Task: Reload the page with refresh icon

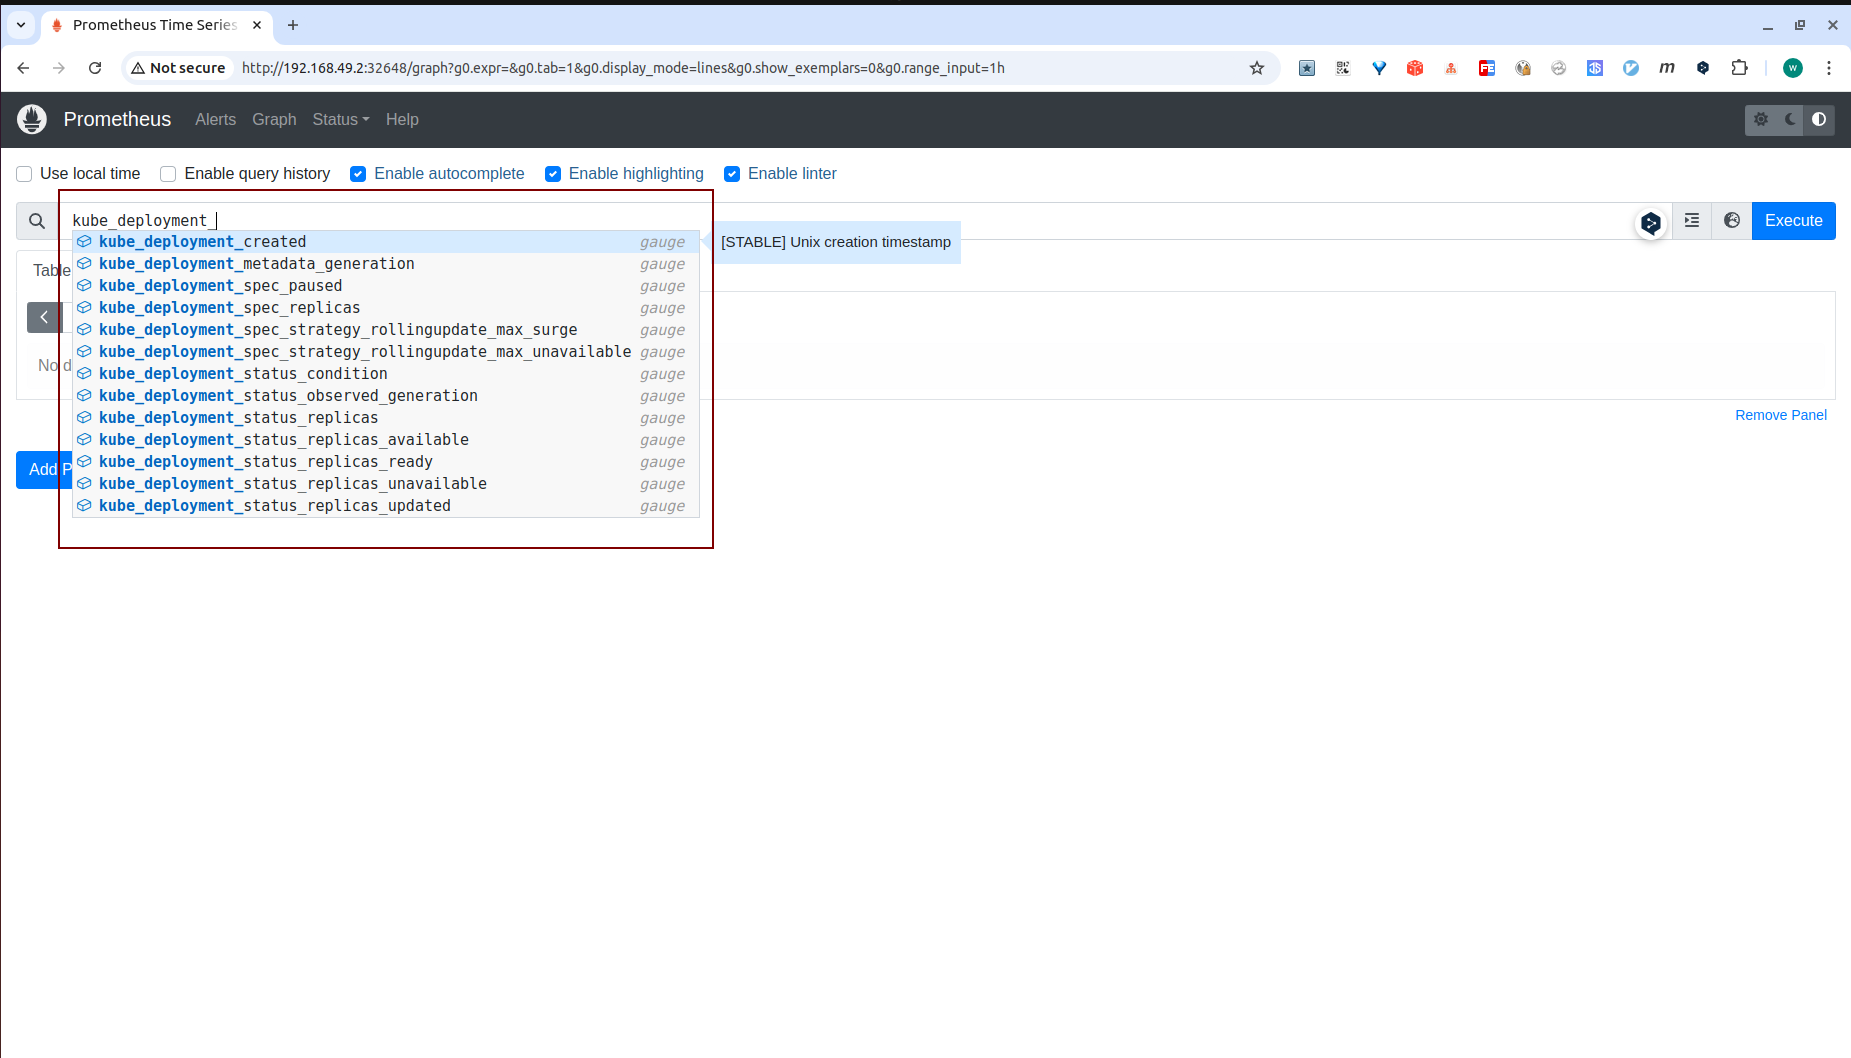Action: click(x=95, y=68)
